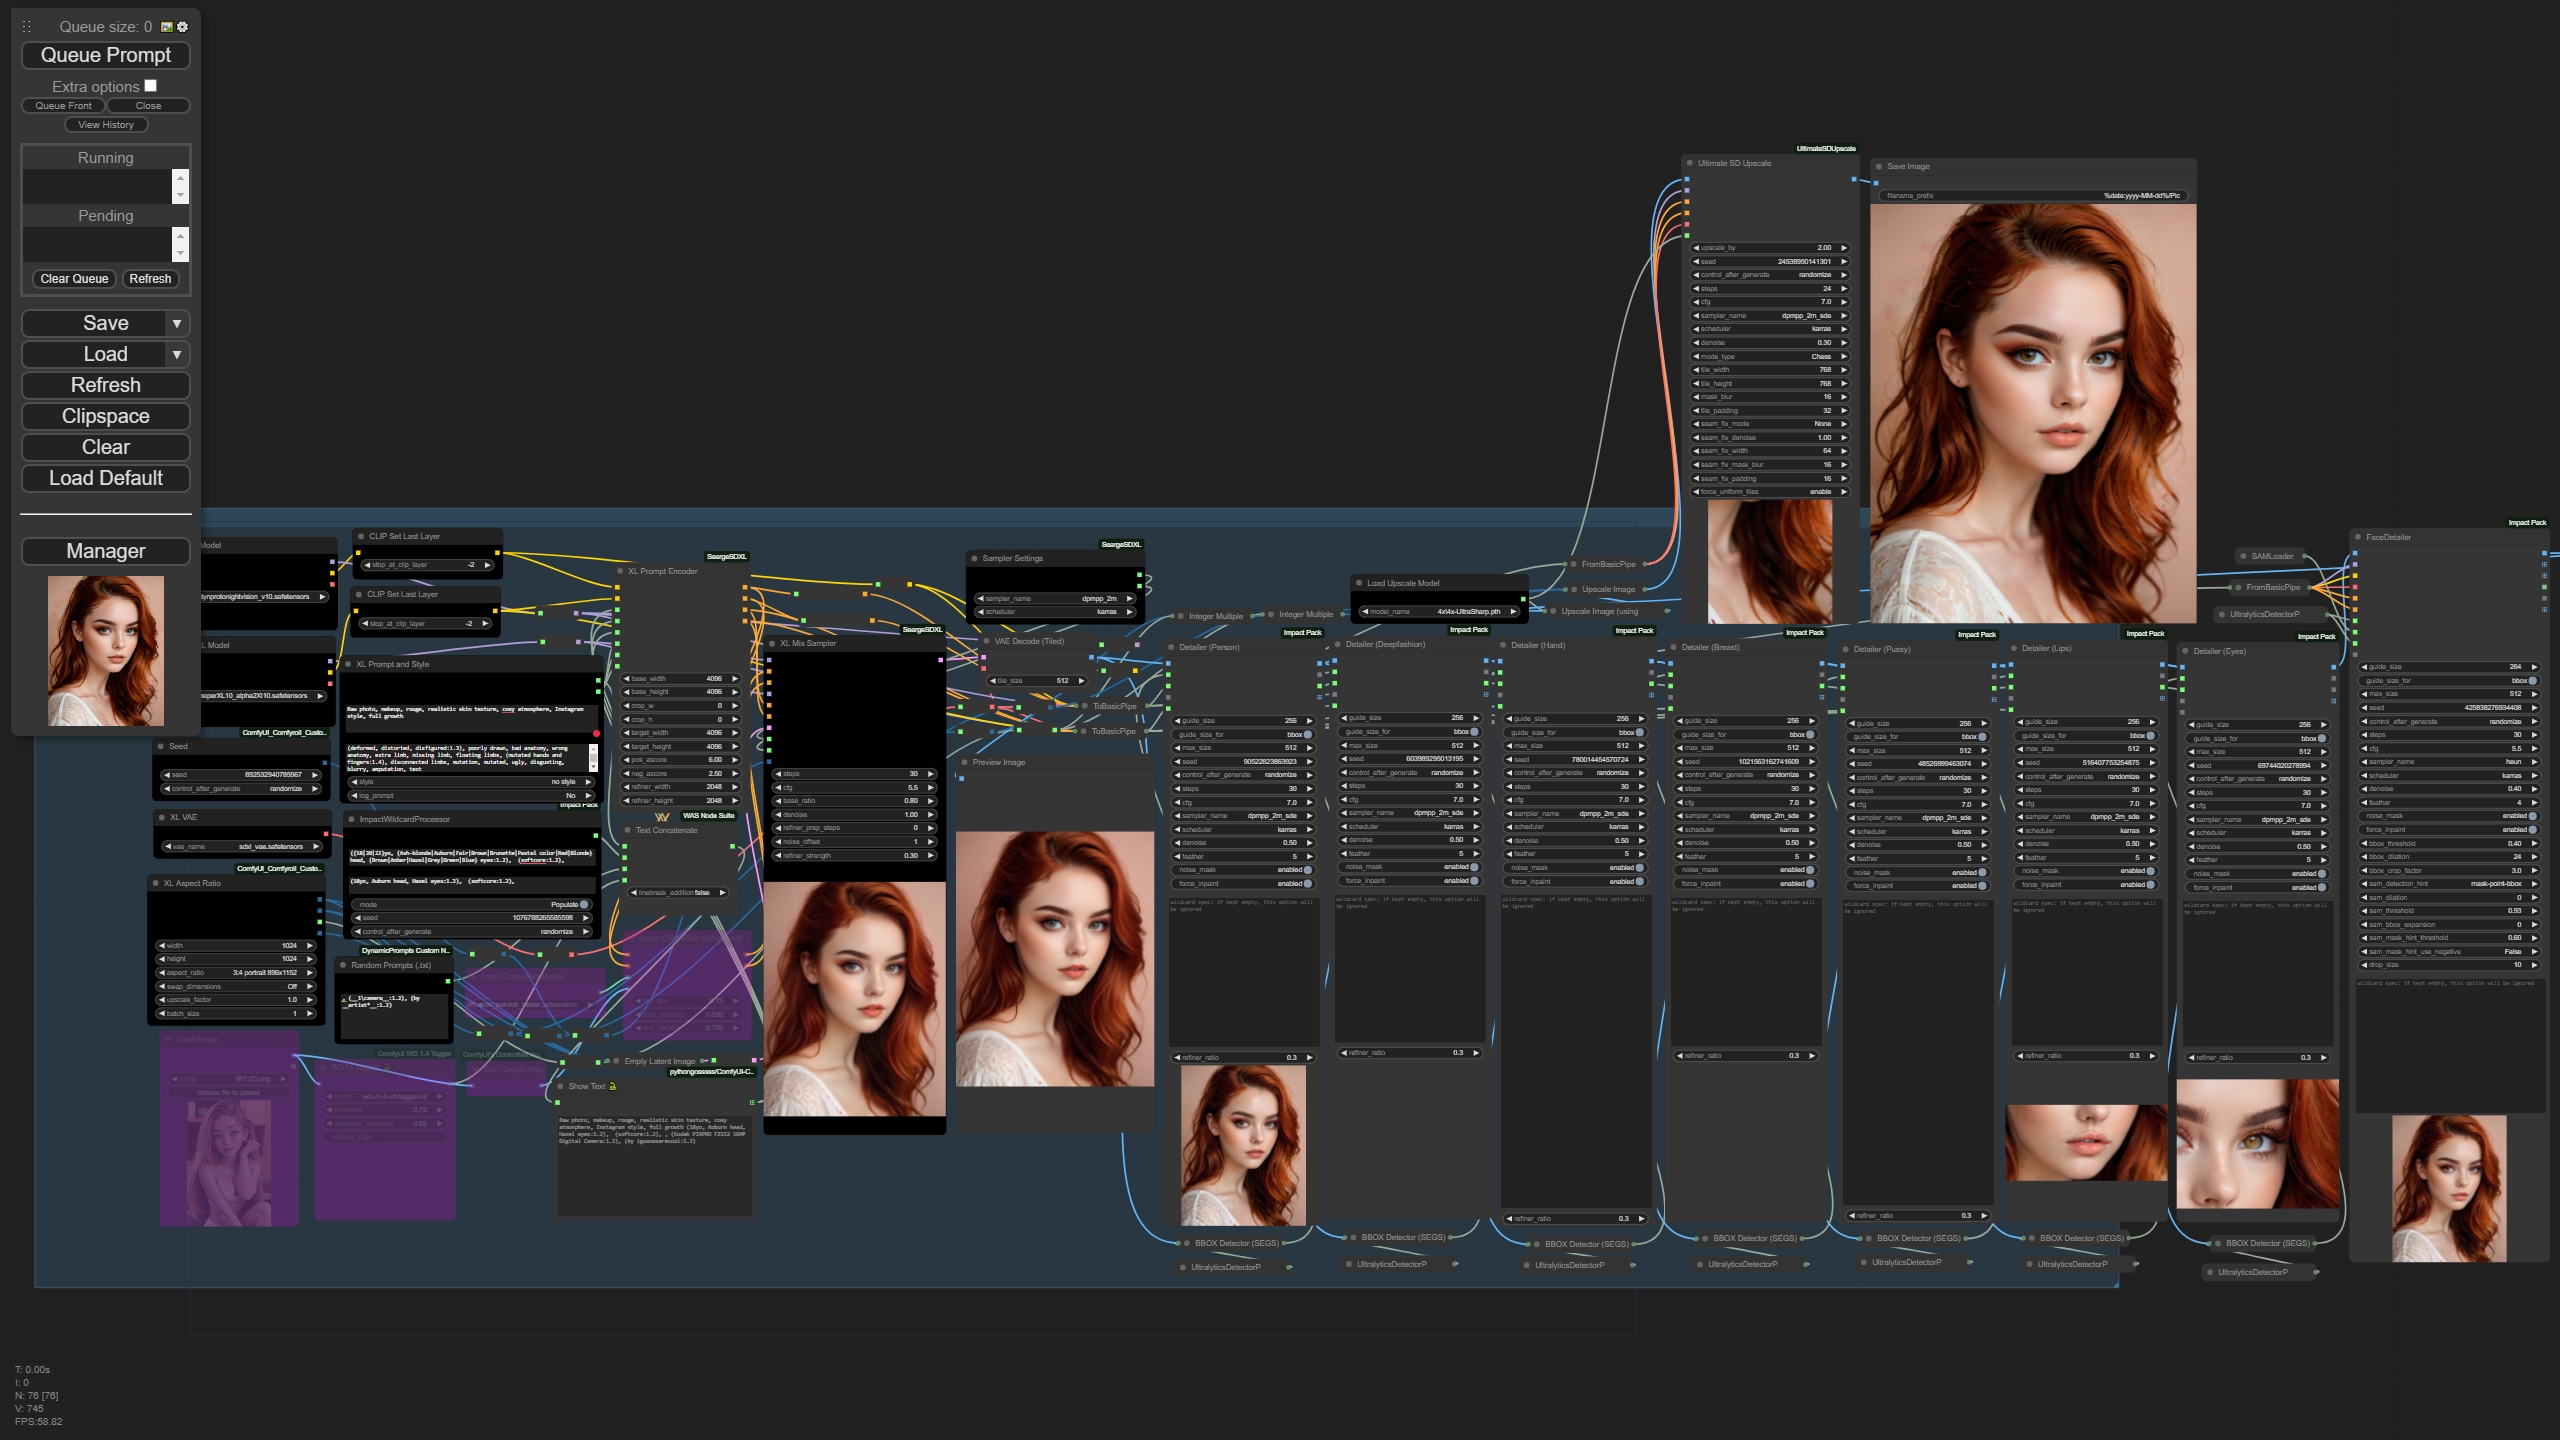The width and height of the screenshot is (2560, 1440).
Task: Click the XL Mix Sampler node title dot
Action: pyautogui.click(x=772, y=643)
